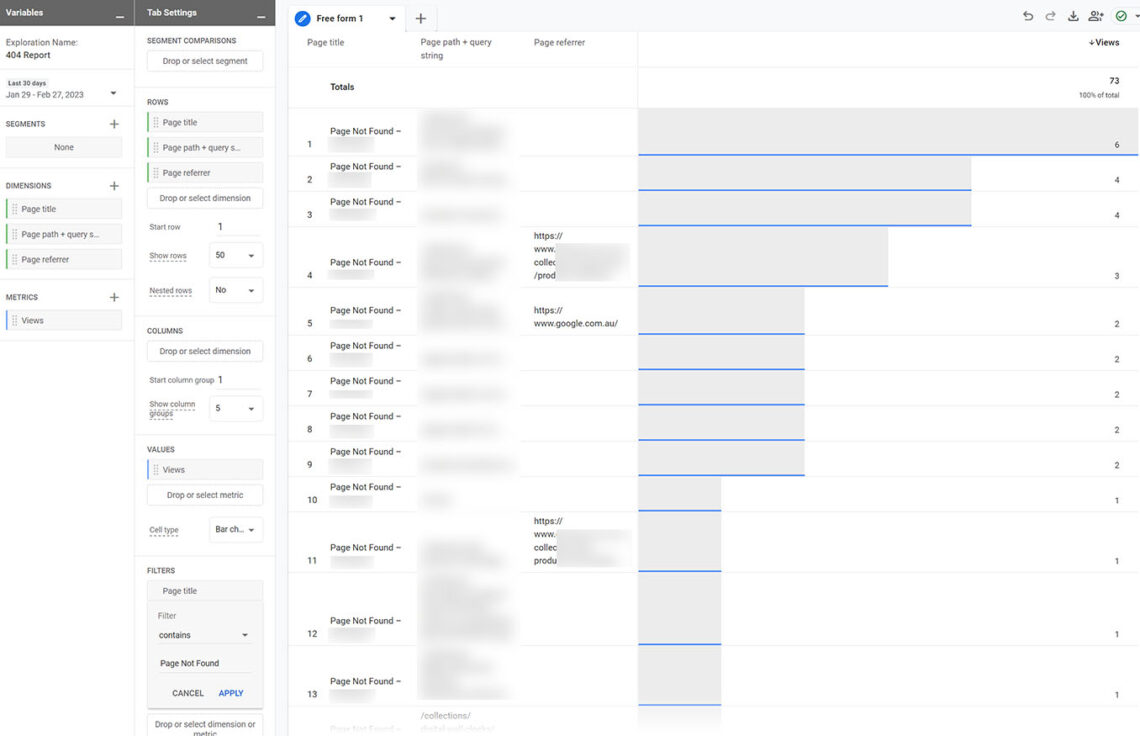The width and height of the screenshot is (1140, 736).
Task: Minimize the Tab Settings panel
Action: tap(261, 15)
